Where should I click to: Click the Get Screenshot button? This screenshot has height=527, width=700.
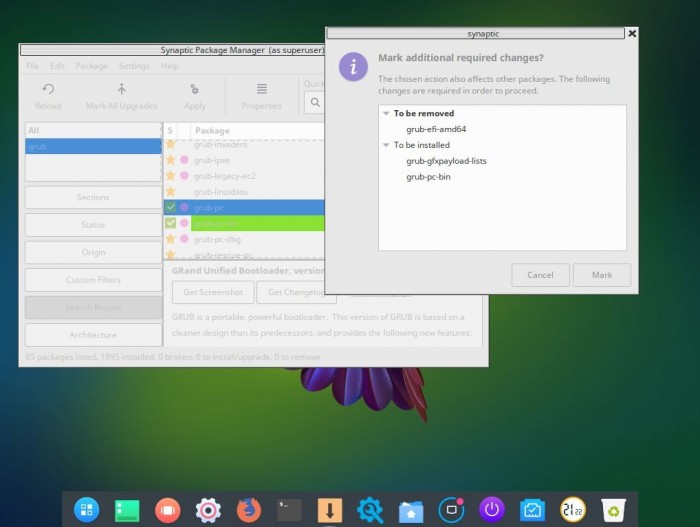[x=213, y=292]
